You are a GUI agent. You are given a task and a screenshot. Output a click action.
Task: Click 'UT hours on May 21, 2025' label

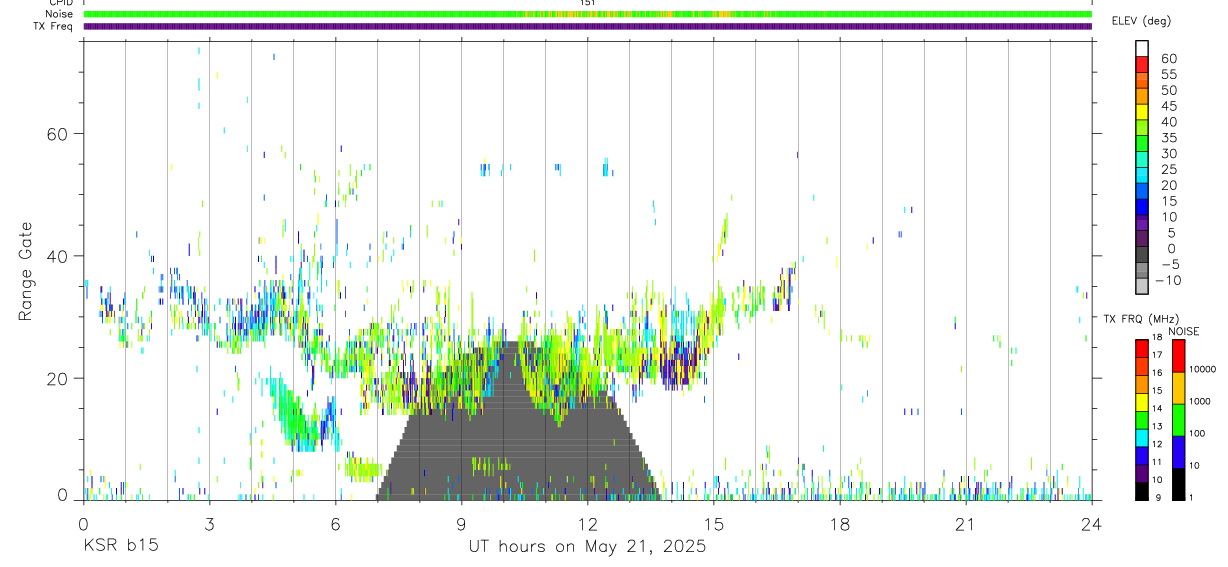[588, 546]
